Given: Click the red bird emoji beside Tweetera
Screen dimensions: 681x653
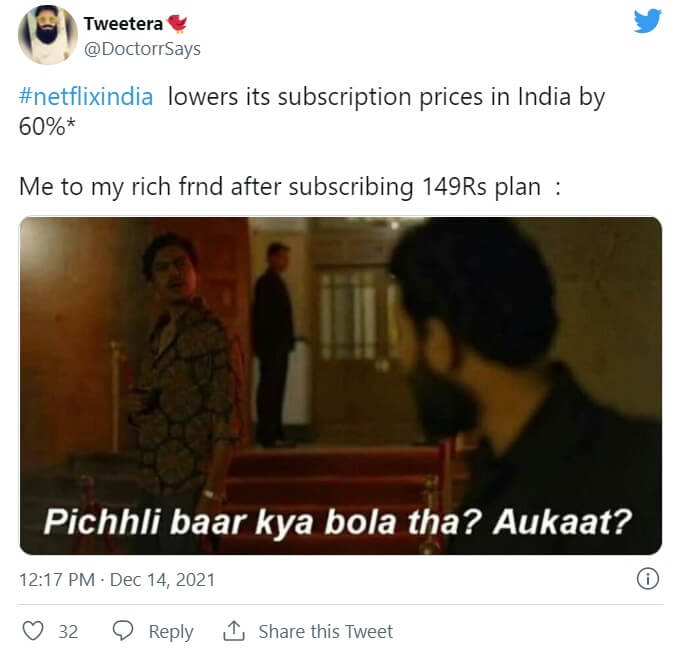Looking at the screenshot, I should [x=177, y=23].
